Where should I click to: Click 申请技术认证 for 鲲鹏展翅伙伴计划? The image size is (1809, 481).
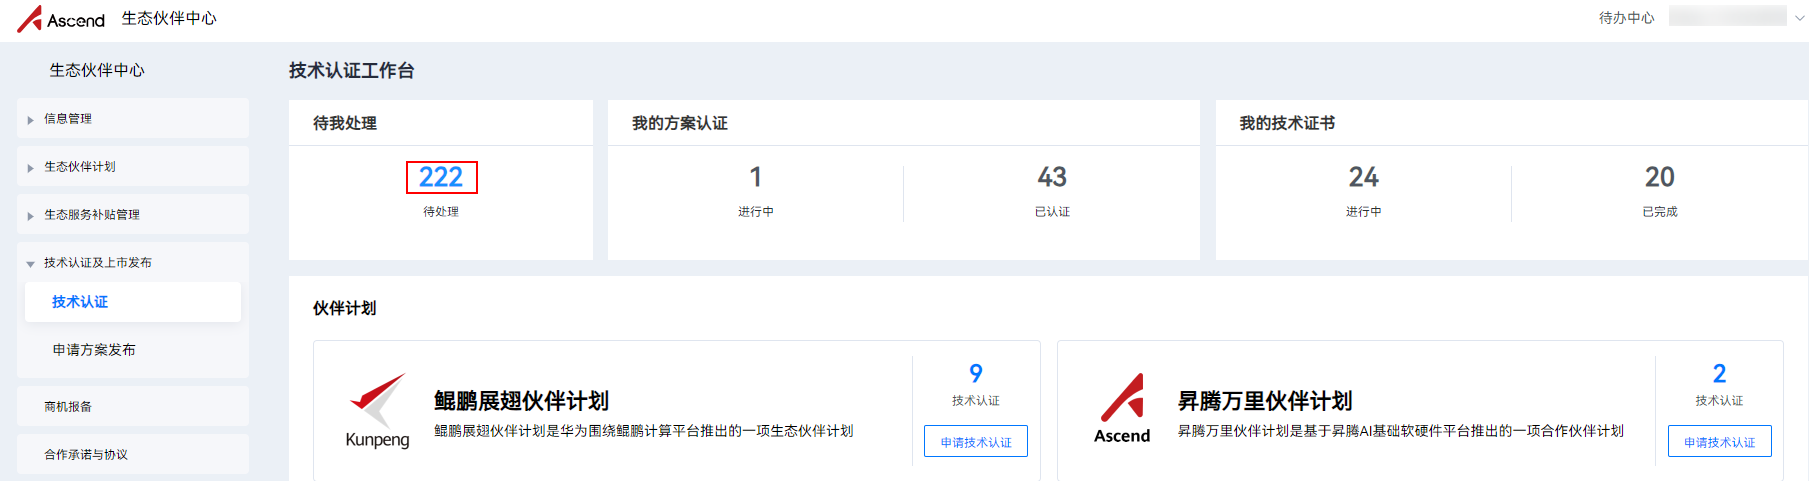coord(976,441)
